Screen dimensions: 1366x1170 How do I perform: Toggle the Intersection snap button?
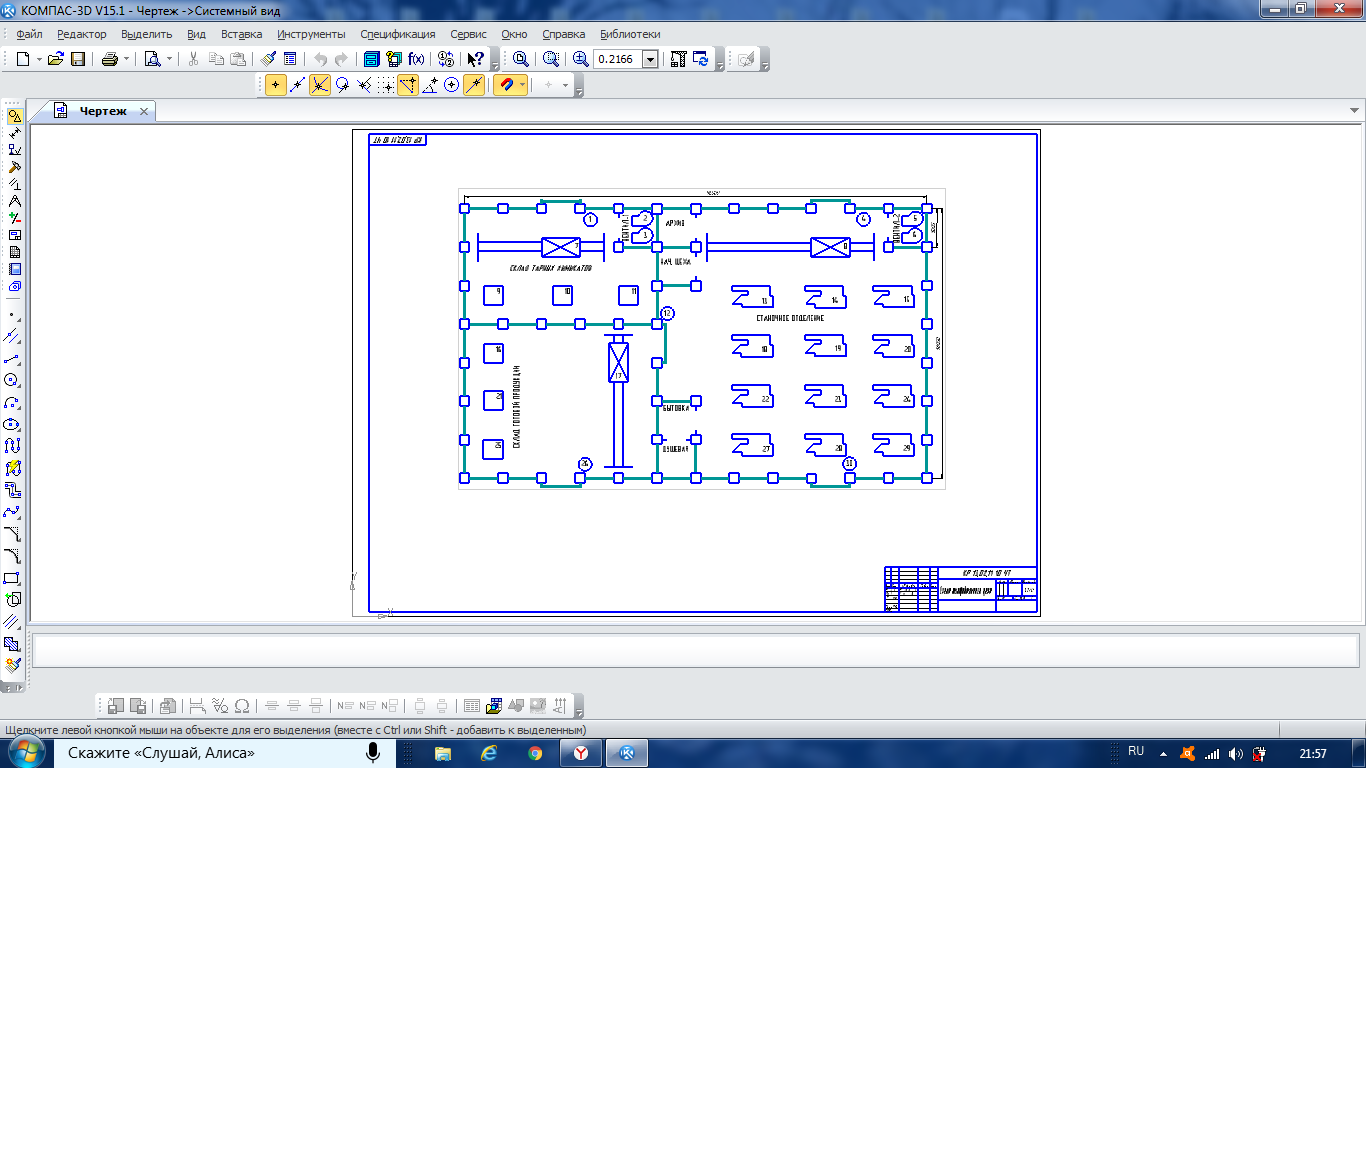pyautogui.click(x=320, y=85)
